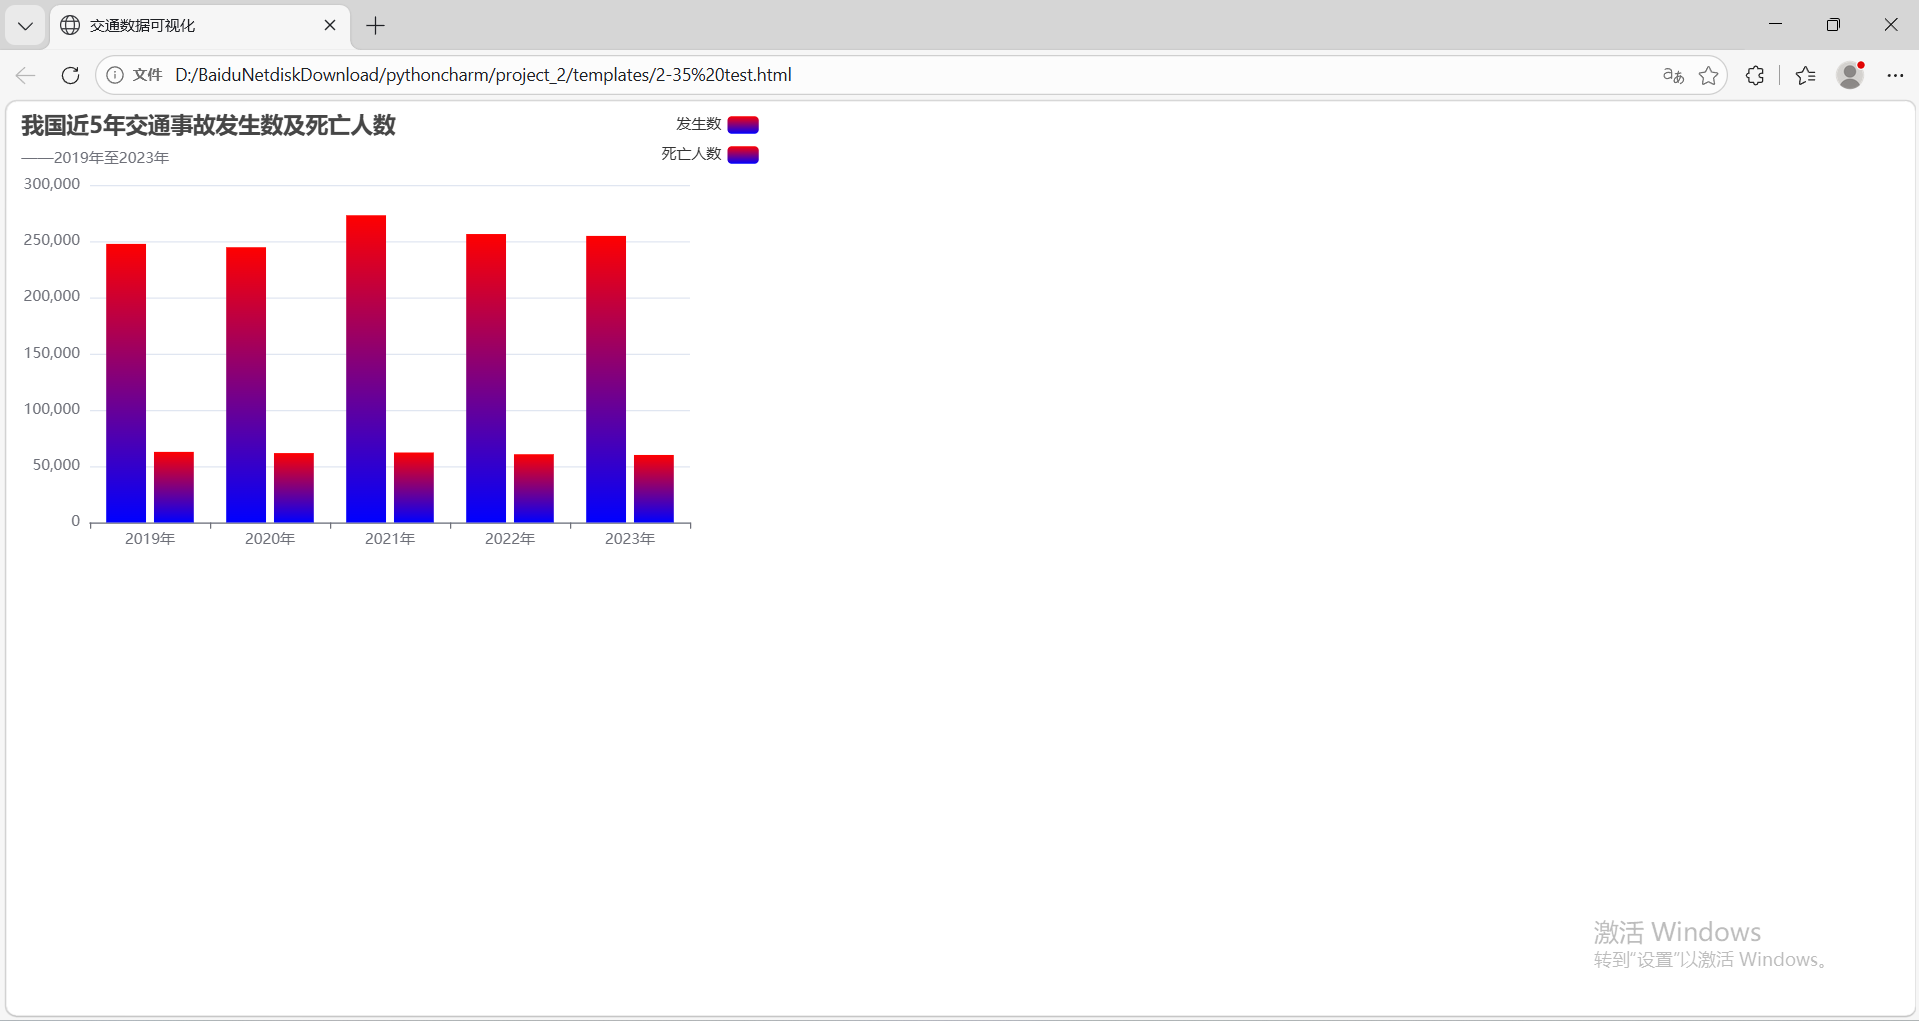The image size is (1919, 1021).
Task: Click the 50,000 y-axis label
Action: [x=56, y=465]
